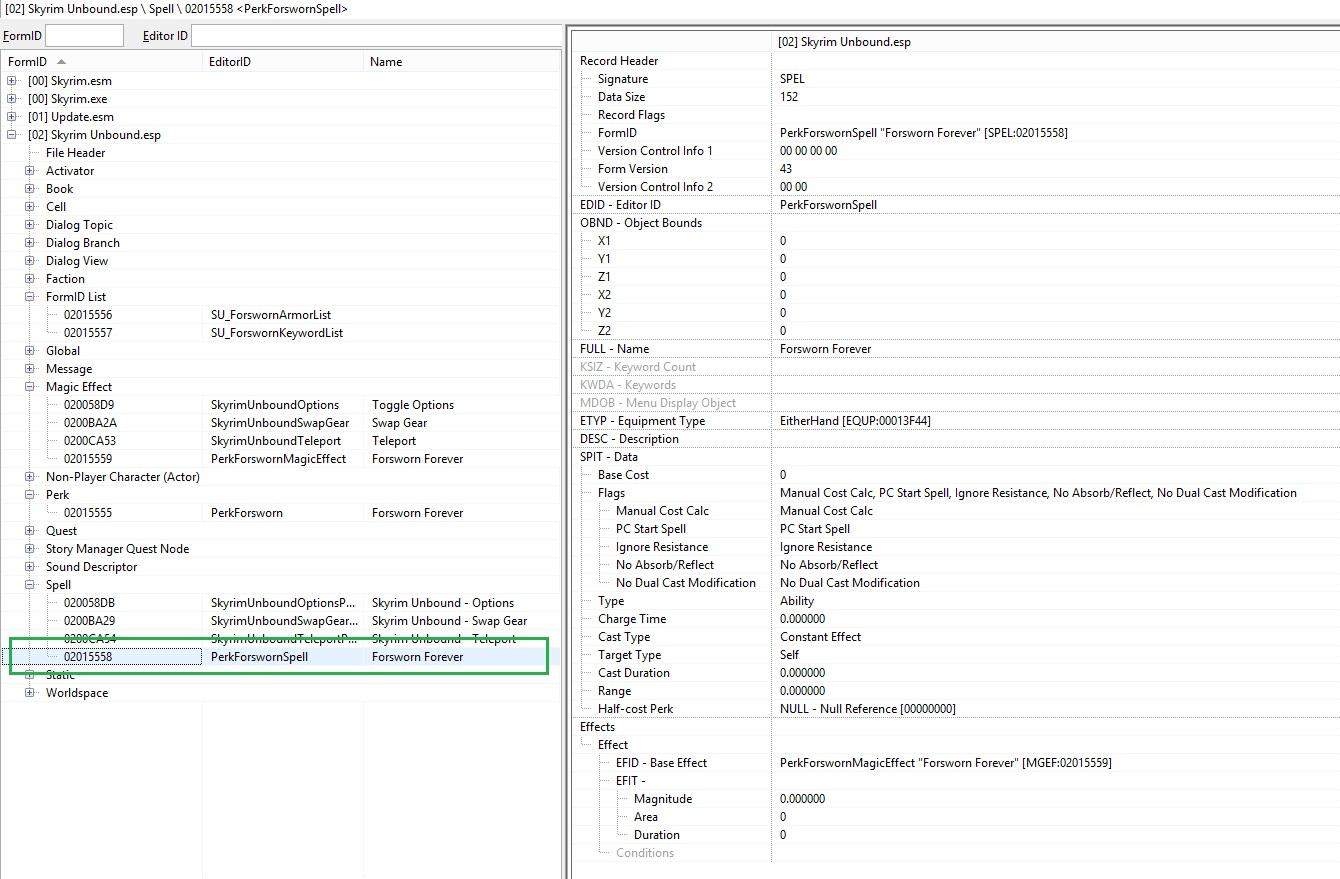This screenshot has width=1340, height=879.
Task: Sort the tree by FormID column header
Action: (x=101, y=62)
